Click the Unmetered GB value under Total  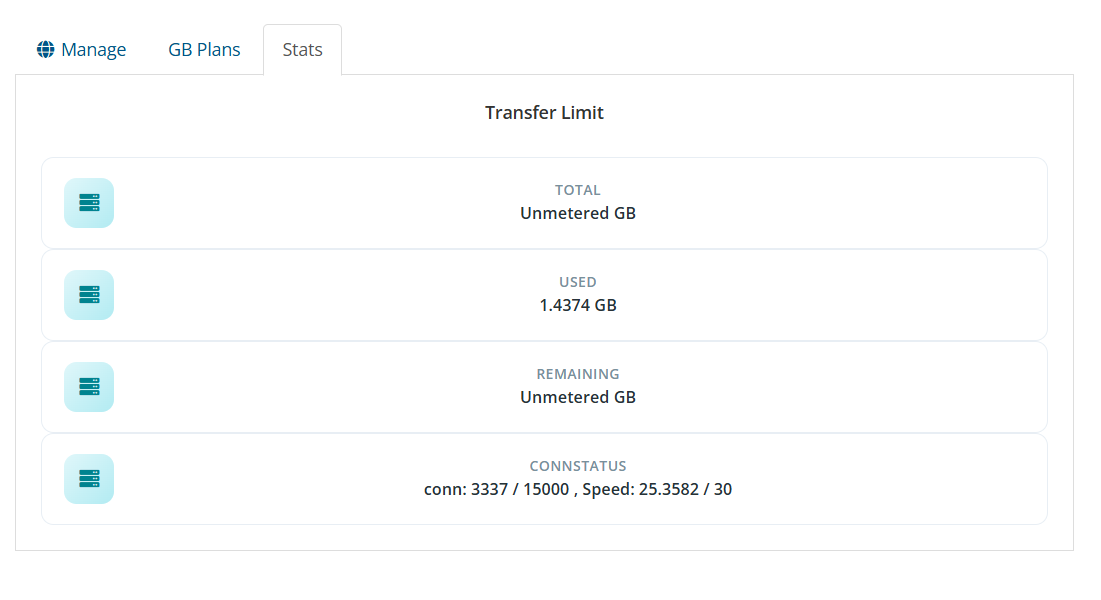(x=578, y=213)
